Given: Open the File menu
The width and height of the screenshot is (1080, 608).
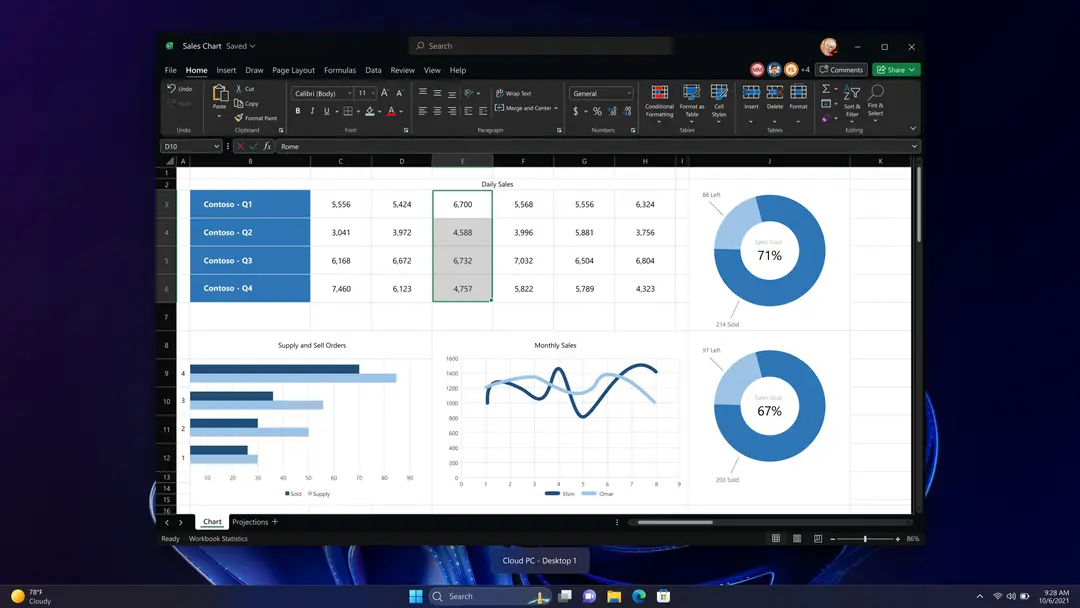Looking at the screenshot, I should [x=170, y=70].
